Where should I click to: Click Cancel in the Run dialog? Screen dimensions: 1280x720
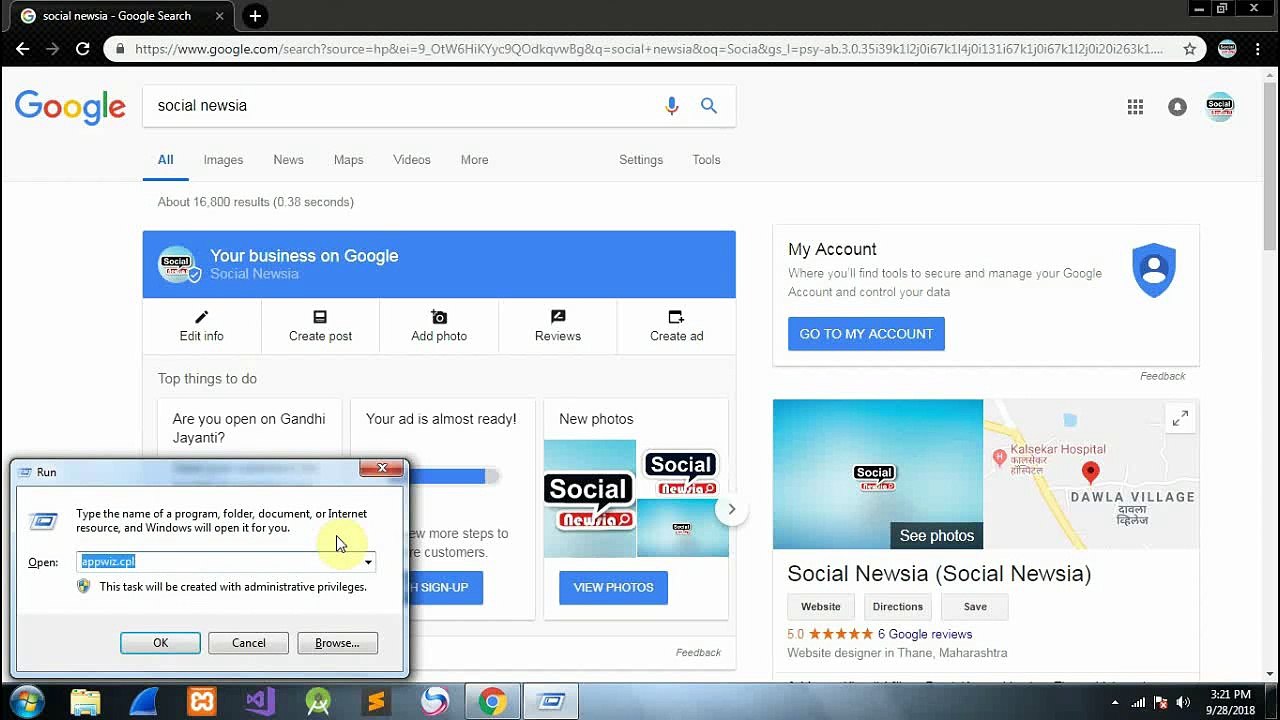click(x=249, y=643)
